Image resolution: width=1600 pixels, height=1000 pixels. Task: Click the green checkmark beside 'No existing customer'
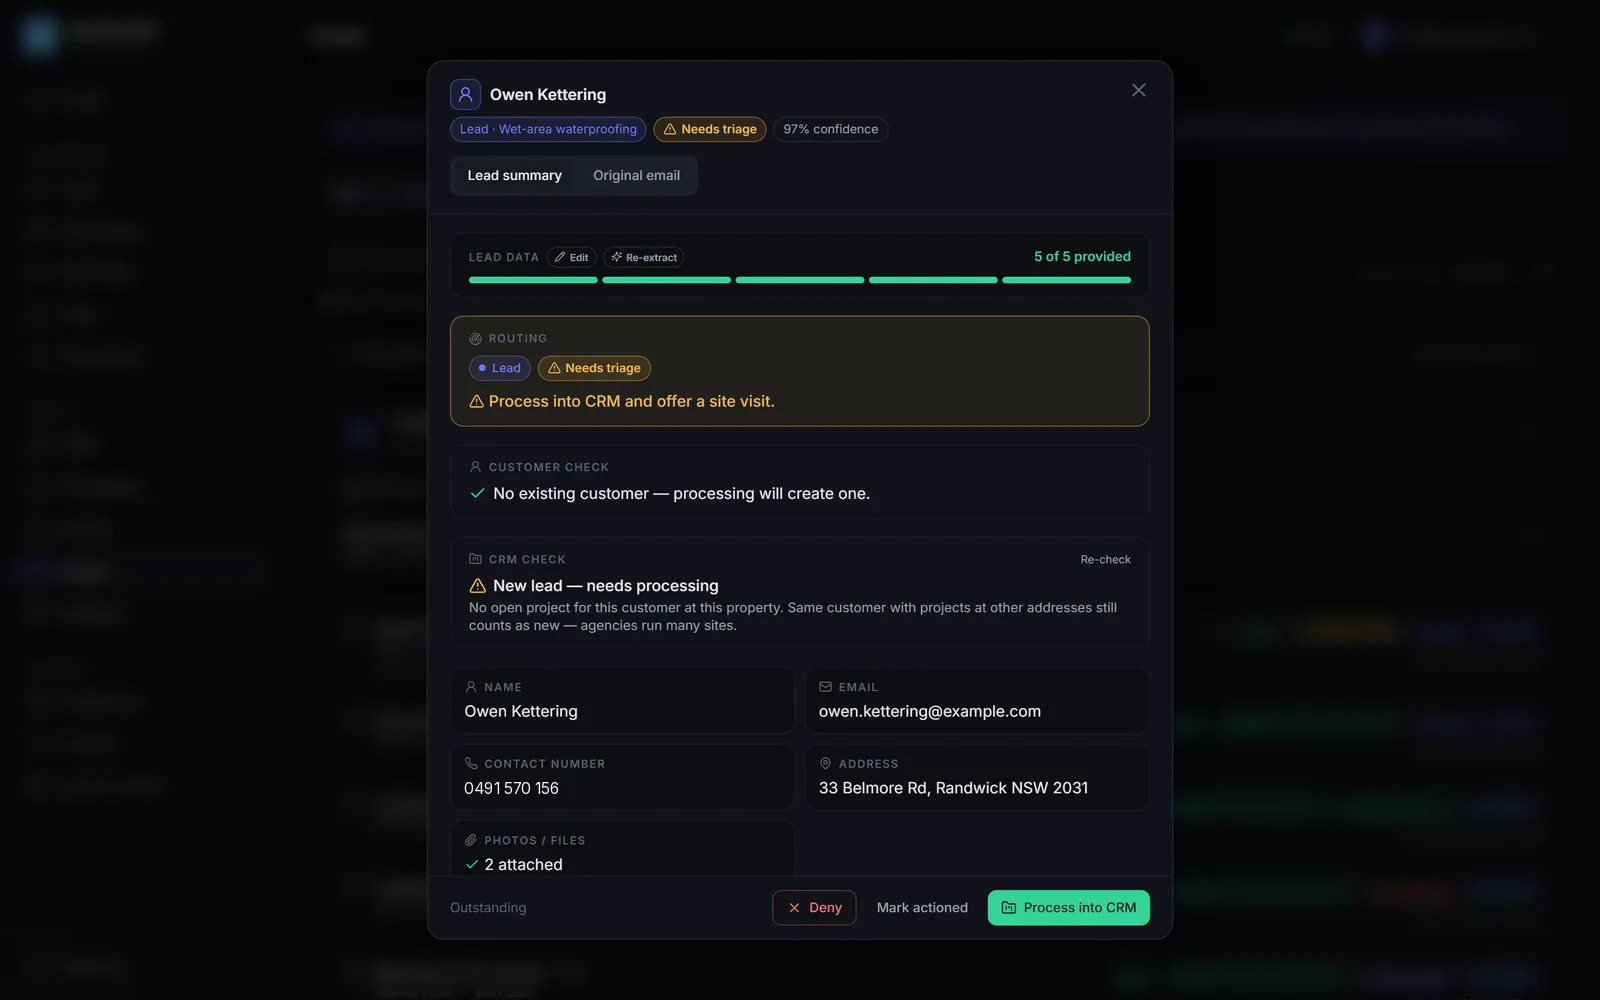click(477, 493)
